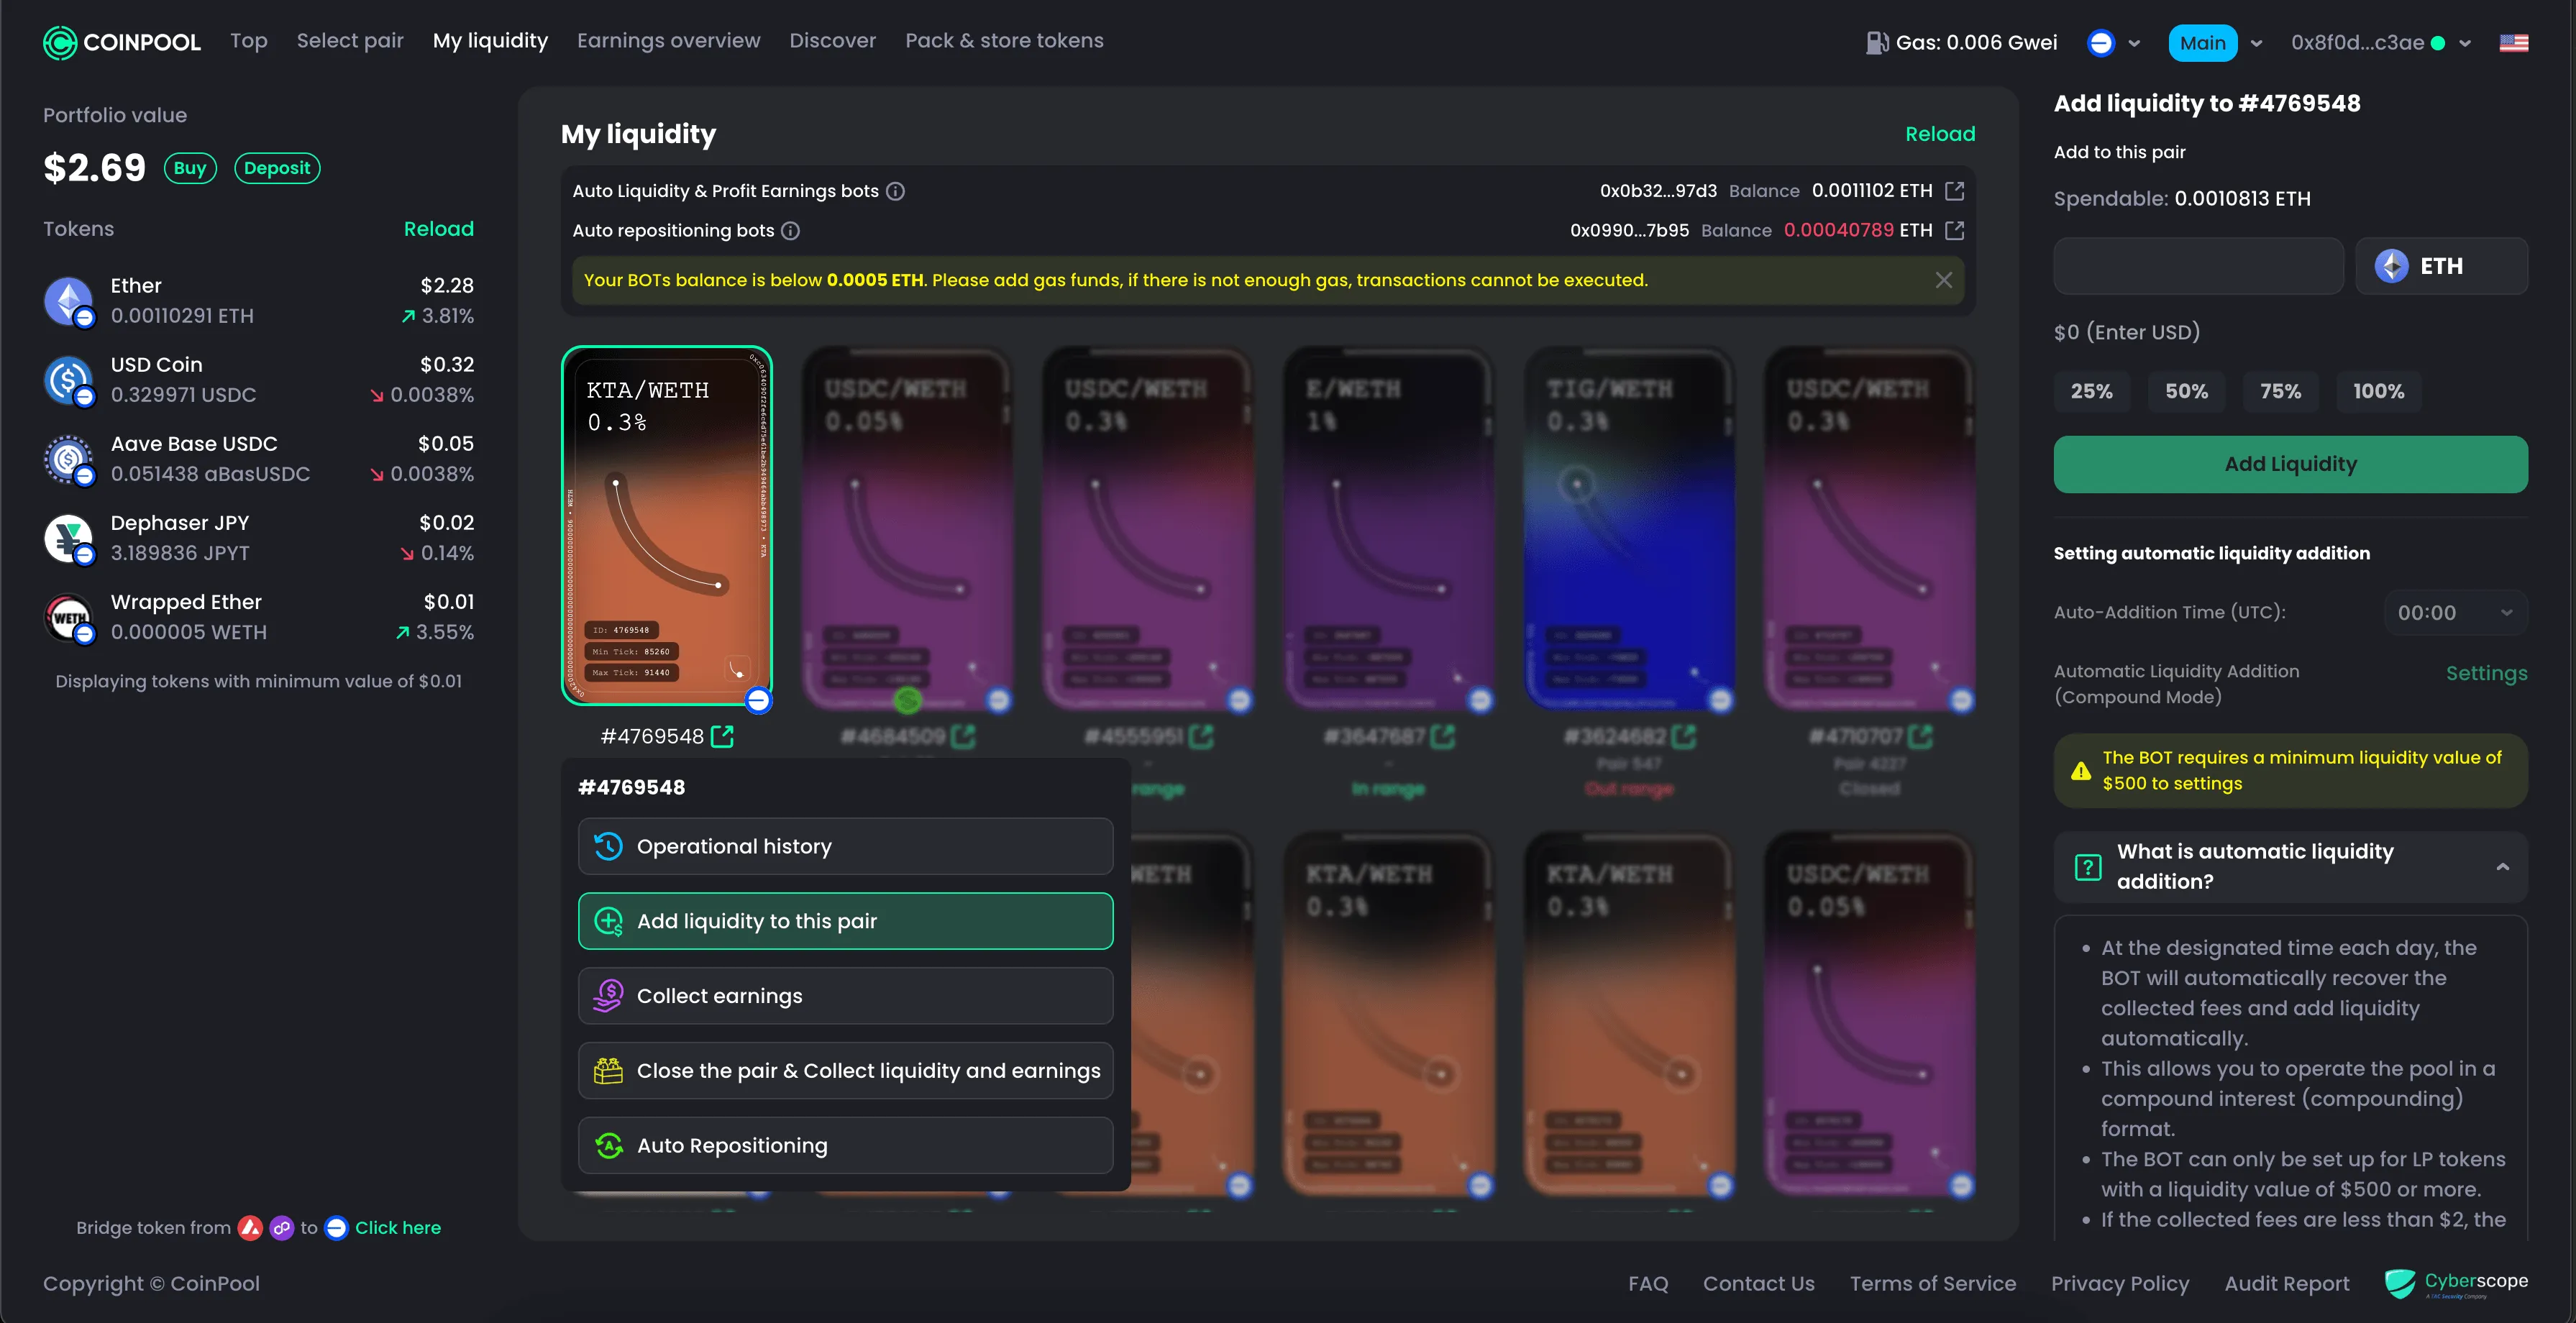The width and height of the screenshot is (2576, 1323).
Task: Open external link for bot 0x0b32...97d3
Action: [1954, 191]
